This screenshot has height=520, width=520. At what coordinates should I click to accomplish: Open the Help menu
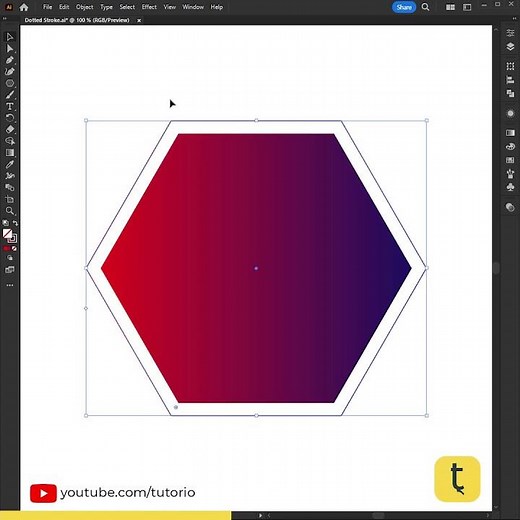(217, 7)
